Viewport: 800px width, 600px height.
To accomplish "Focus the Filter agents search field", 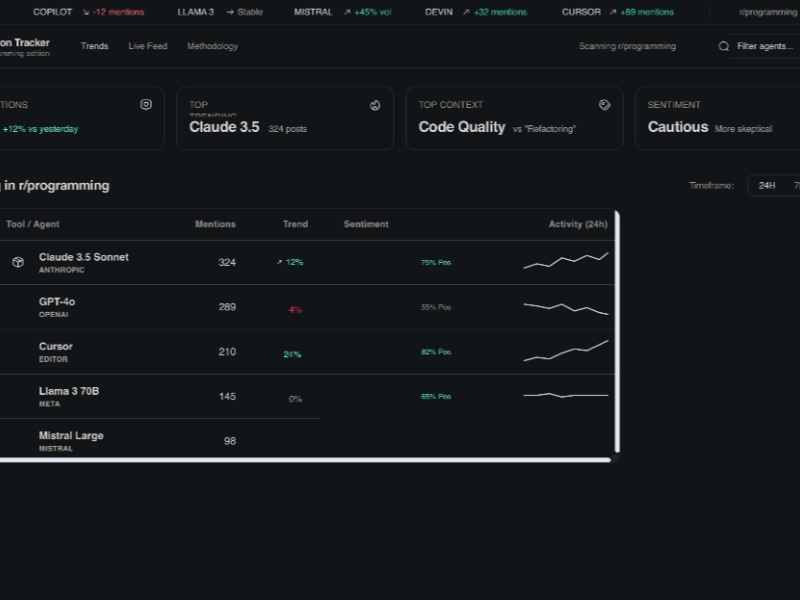I will 765,46.
